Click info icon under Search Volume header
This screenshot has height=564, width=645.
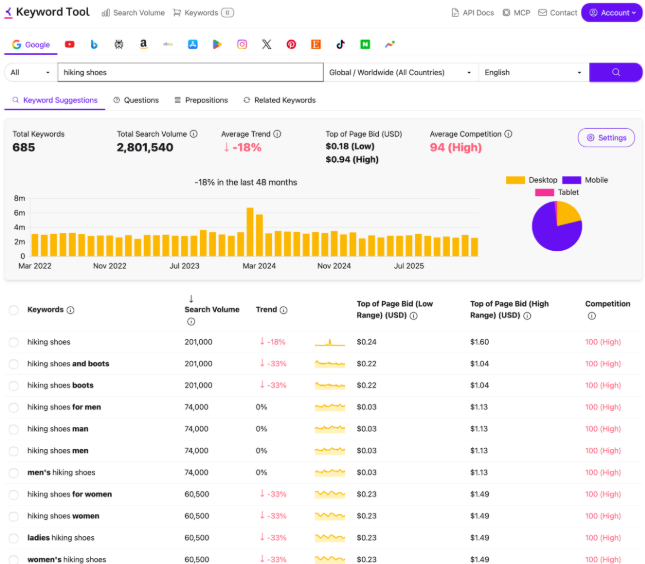click(x=191, y=322)
